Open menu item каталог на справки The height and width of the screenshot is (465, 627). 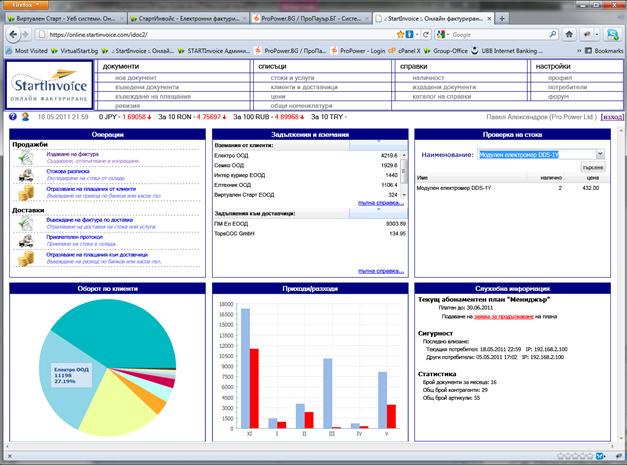[441, 97]
